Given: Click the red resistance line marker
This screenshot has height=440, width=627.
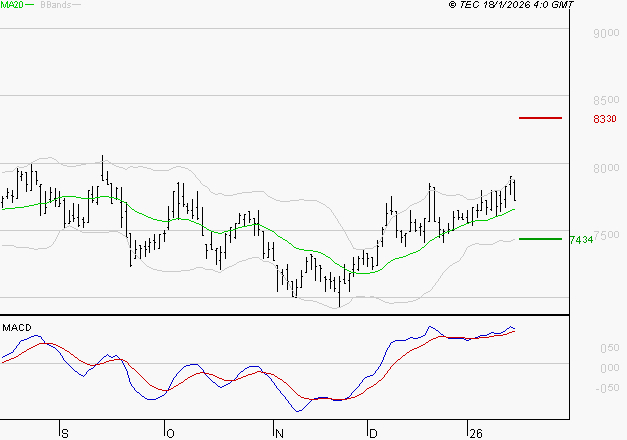Looking at the screenshot, I should tap(540, 118).
